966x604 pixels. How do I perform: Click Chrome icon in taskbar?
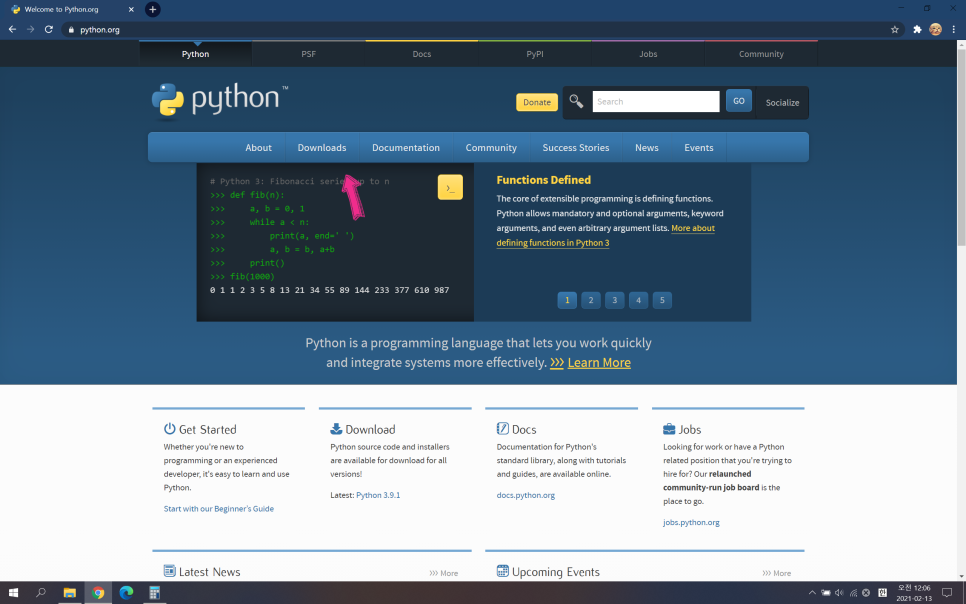pos(98,593)
